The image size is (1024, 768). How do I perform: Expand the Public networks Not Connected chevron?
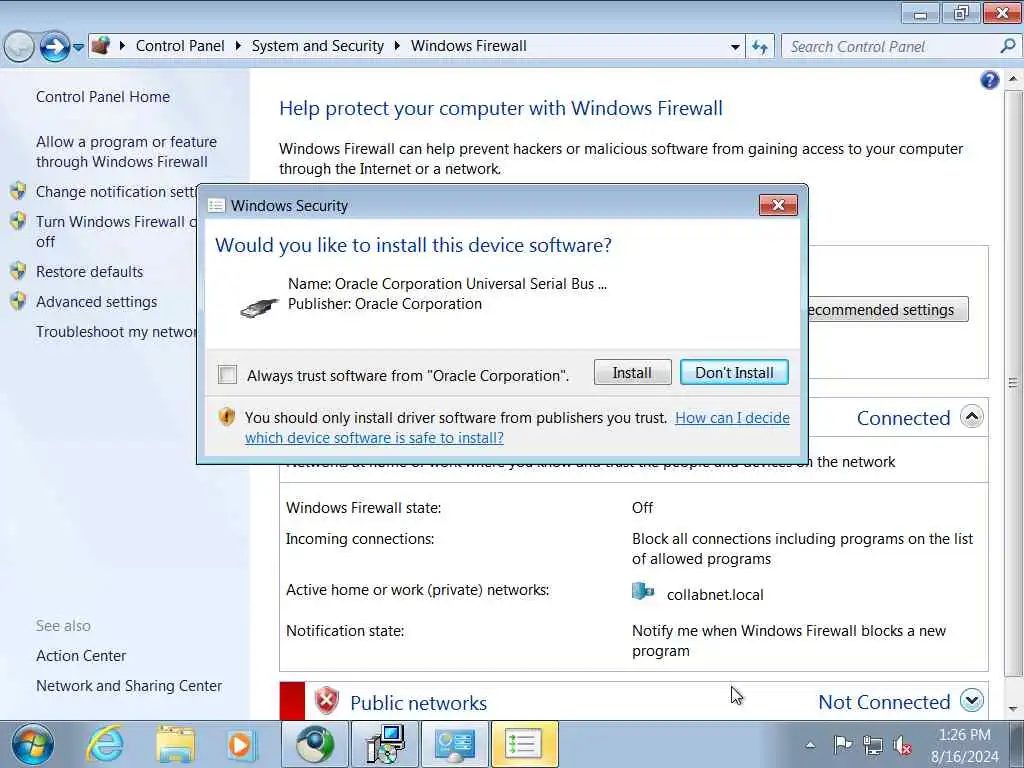pos(972,701)
